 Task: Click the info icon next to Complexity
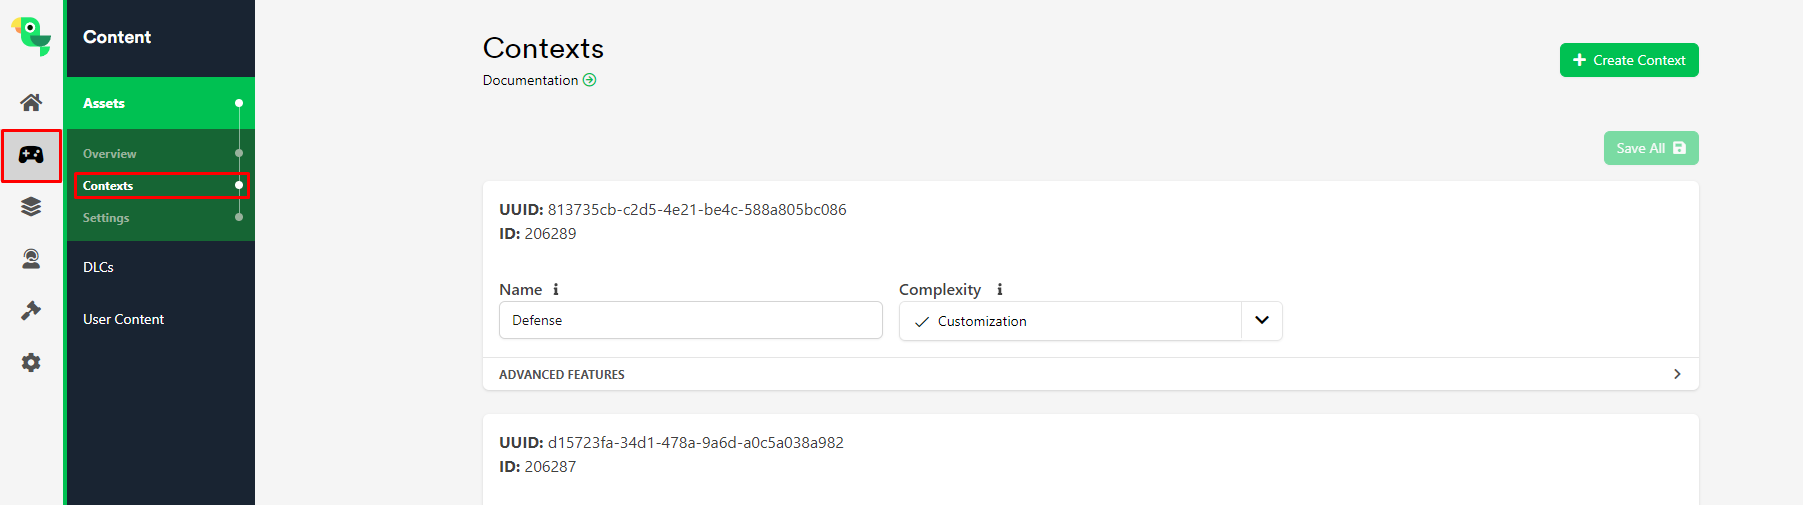pos(999,289)
